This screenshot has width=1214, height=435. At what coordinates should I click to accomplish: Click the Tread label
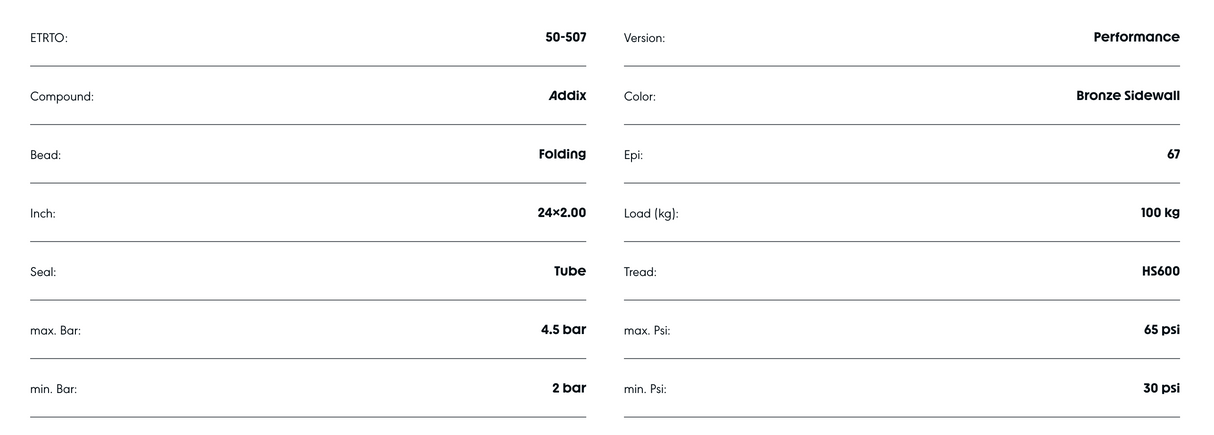click(640, 272)
